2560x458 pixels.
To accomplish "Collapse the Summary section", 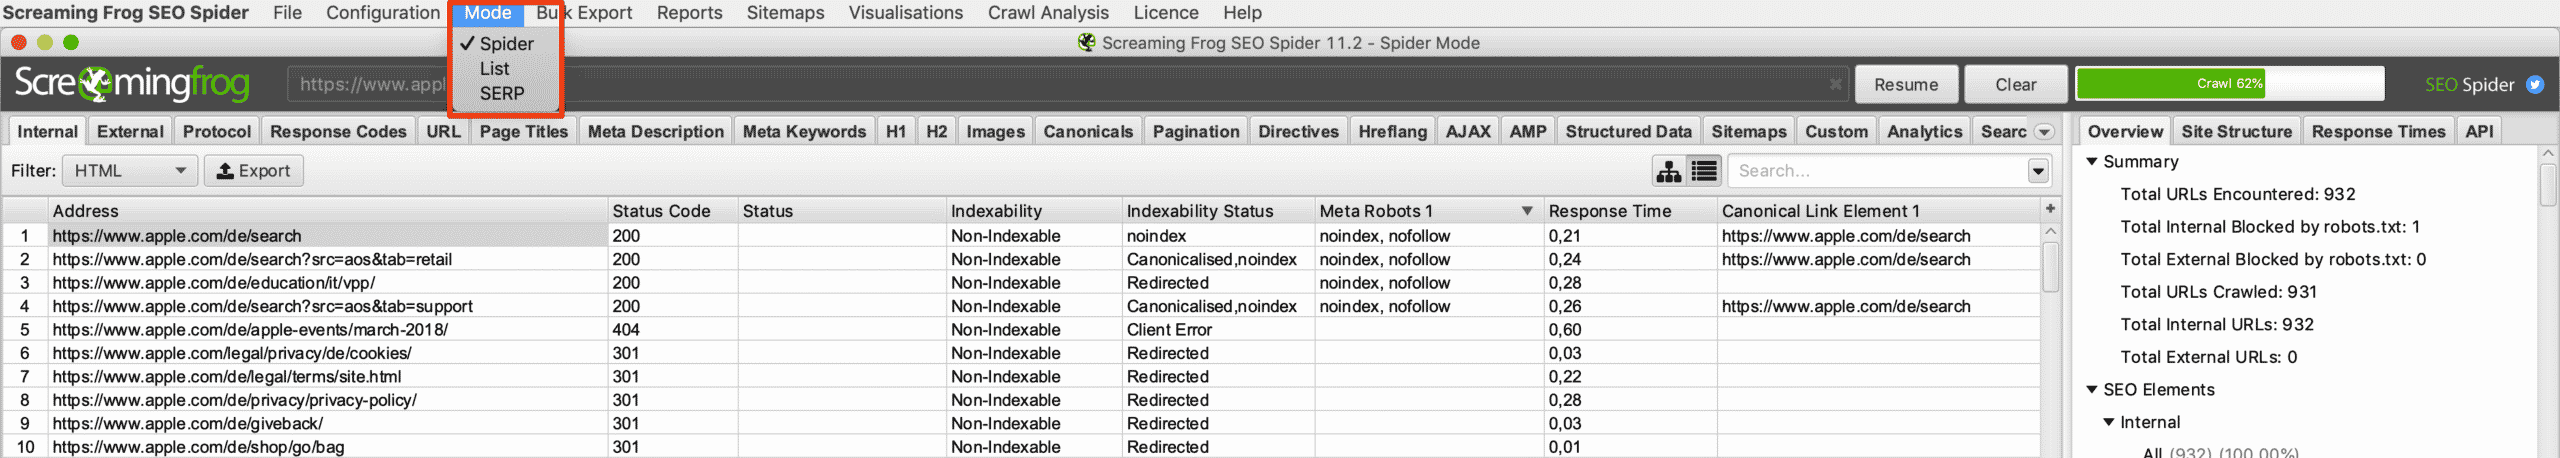I will point(2091,161).
